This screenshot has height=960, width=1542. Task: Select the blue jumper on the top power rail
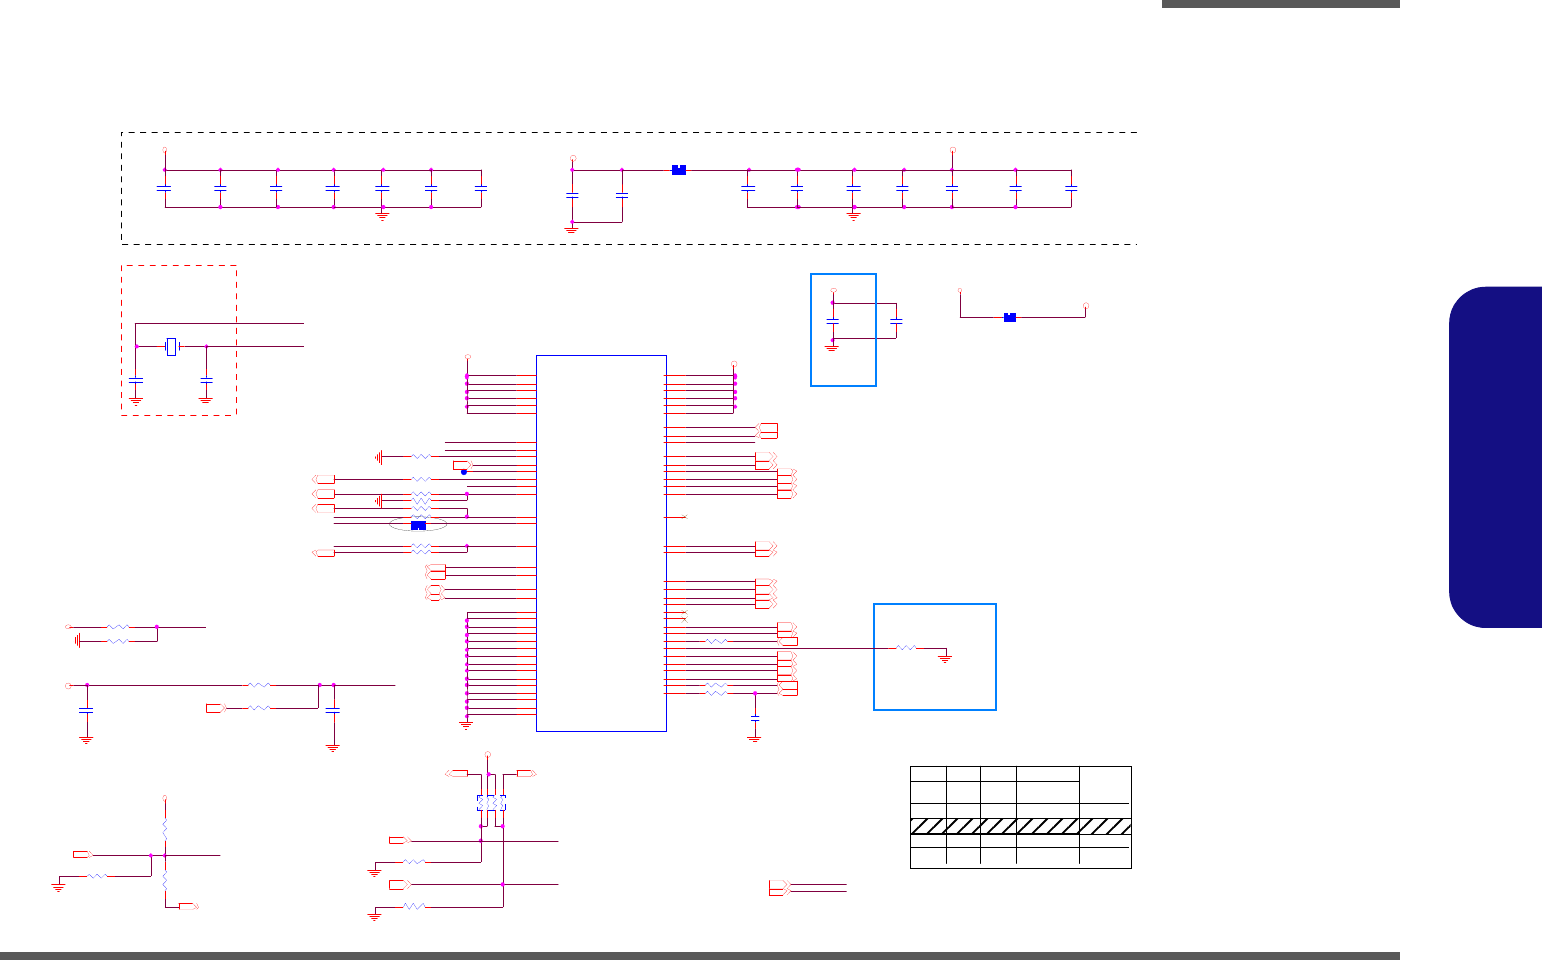tap(679, 170)
